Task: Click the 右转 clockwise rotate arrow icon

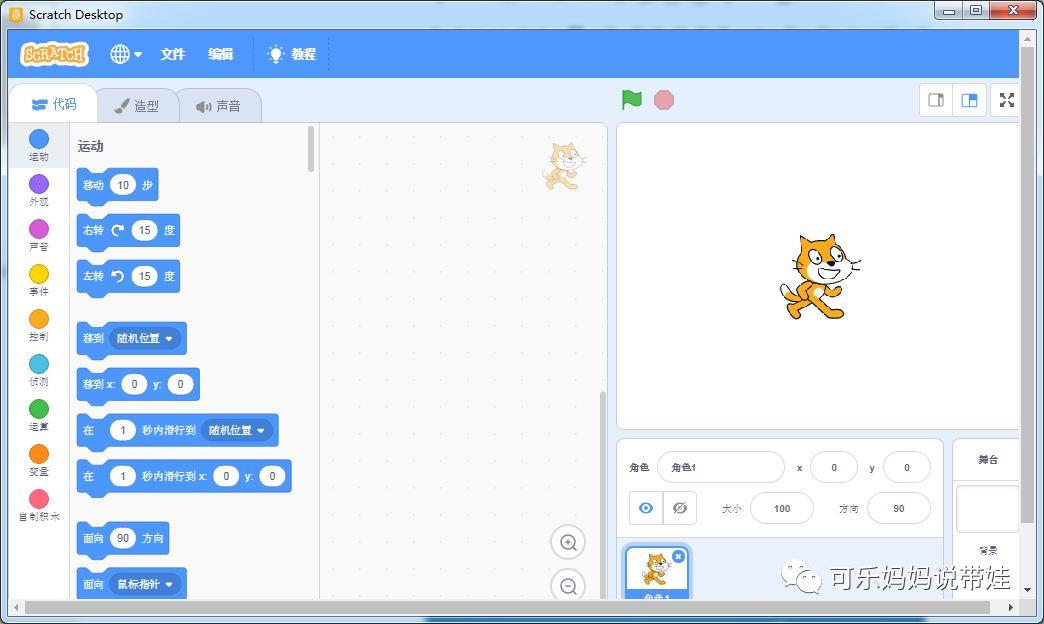Action: coord(118,230)
